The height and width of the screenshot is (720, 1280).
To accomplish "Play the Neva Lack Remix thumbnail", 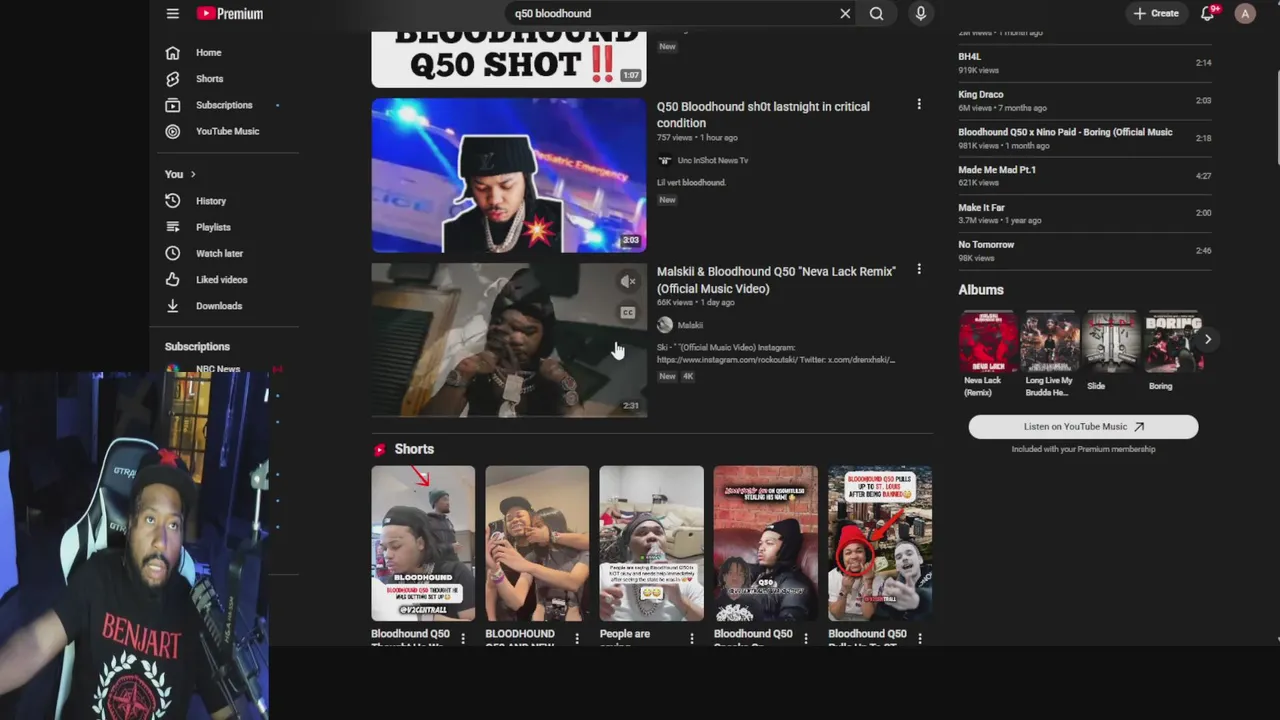I will [x=509, y=340].
